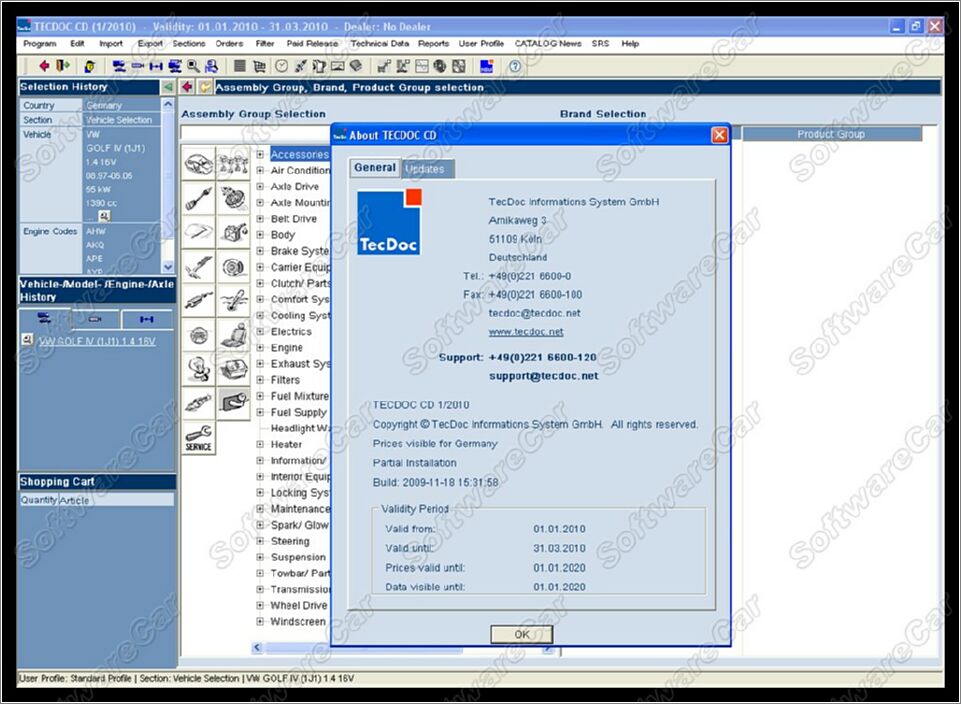Open the Program menu

click(x=39, y=44)
